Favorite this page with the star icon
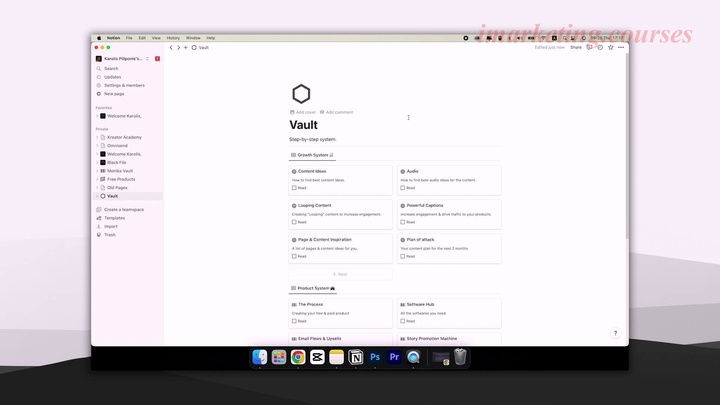 [x=611, y=47]
